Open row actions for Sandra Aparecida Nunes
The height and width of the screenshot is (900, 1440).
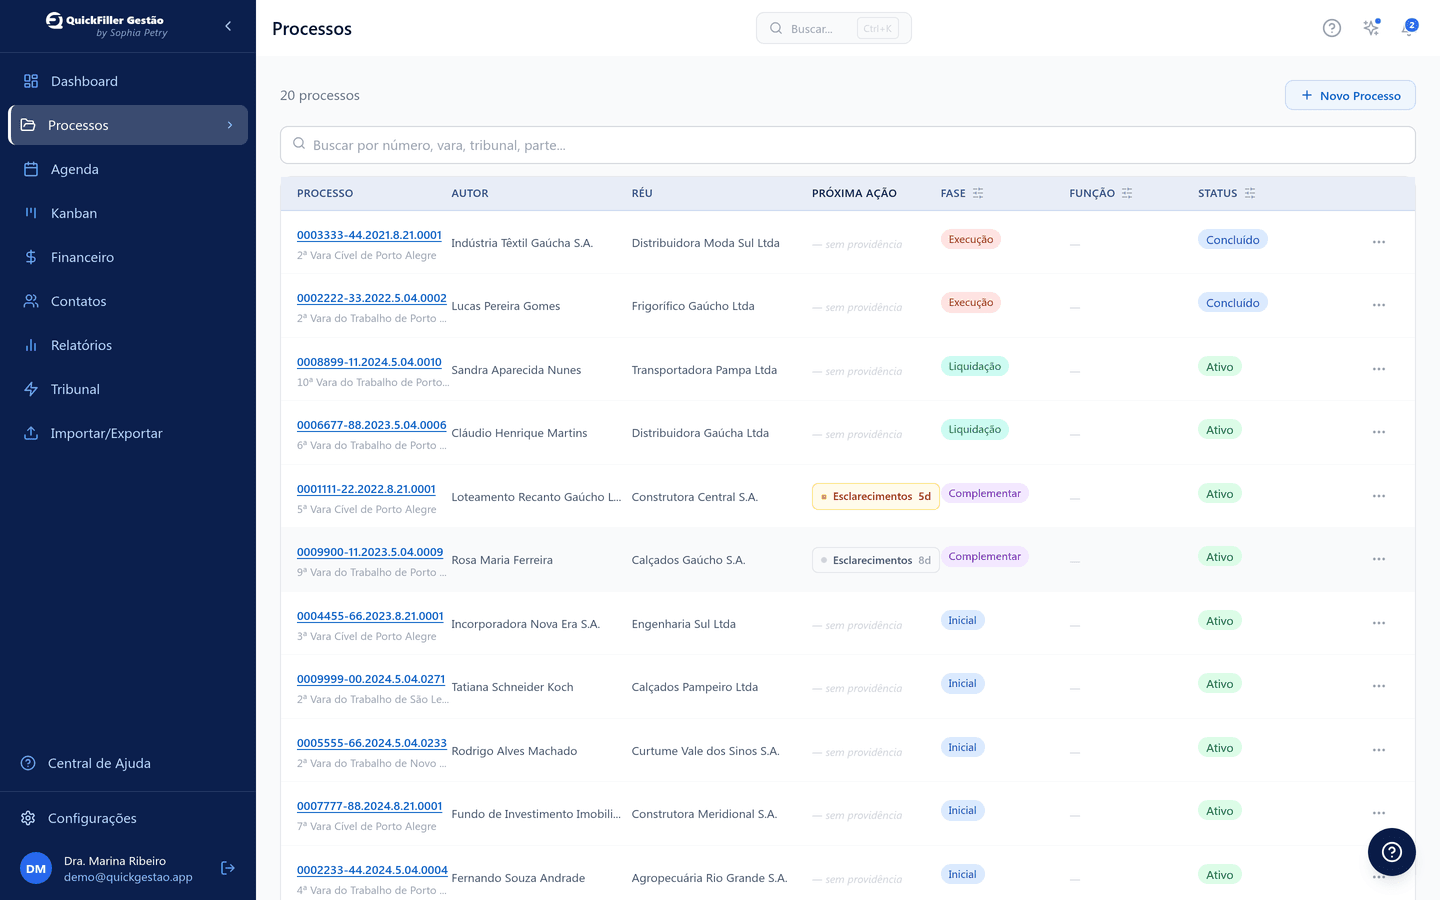[x=1379, y=369]
